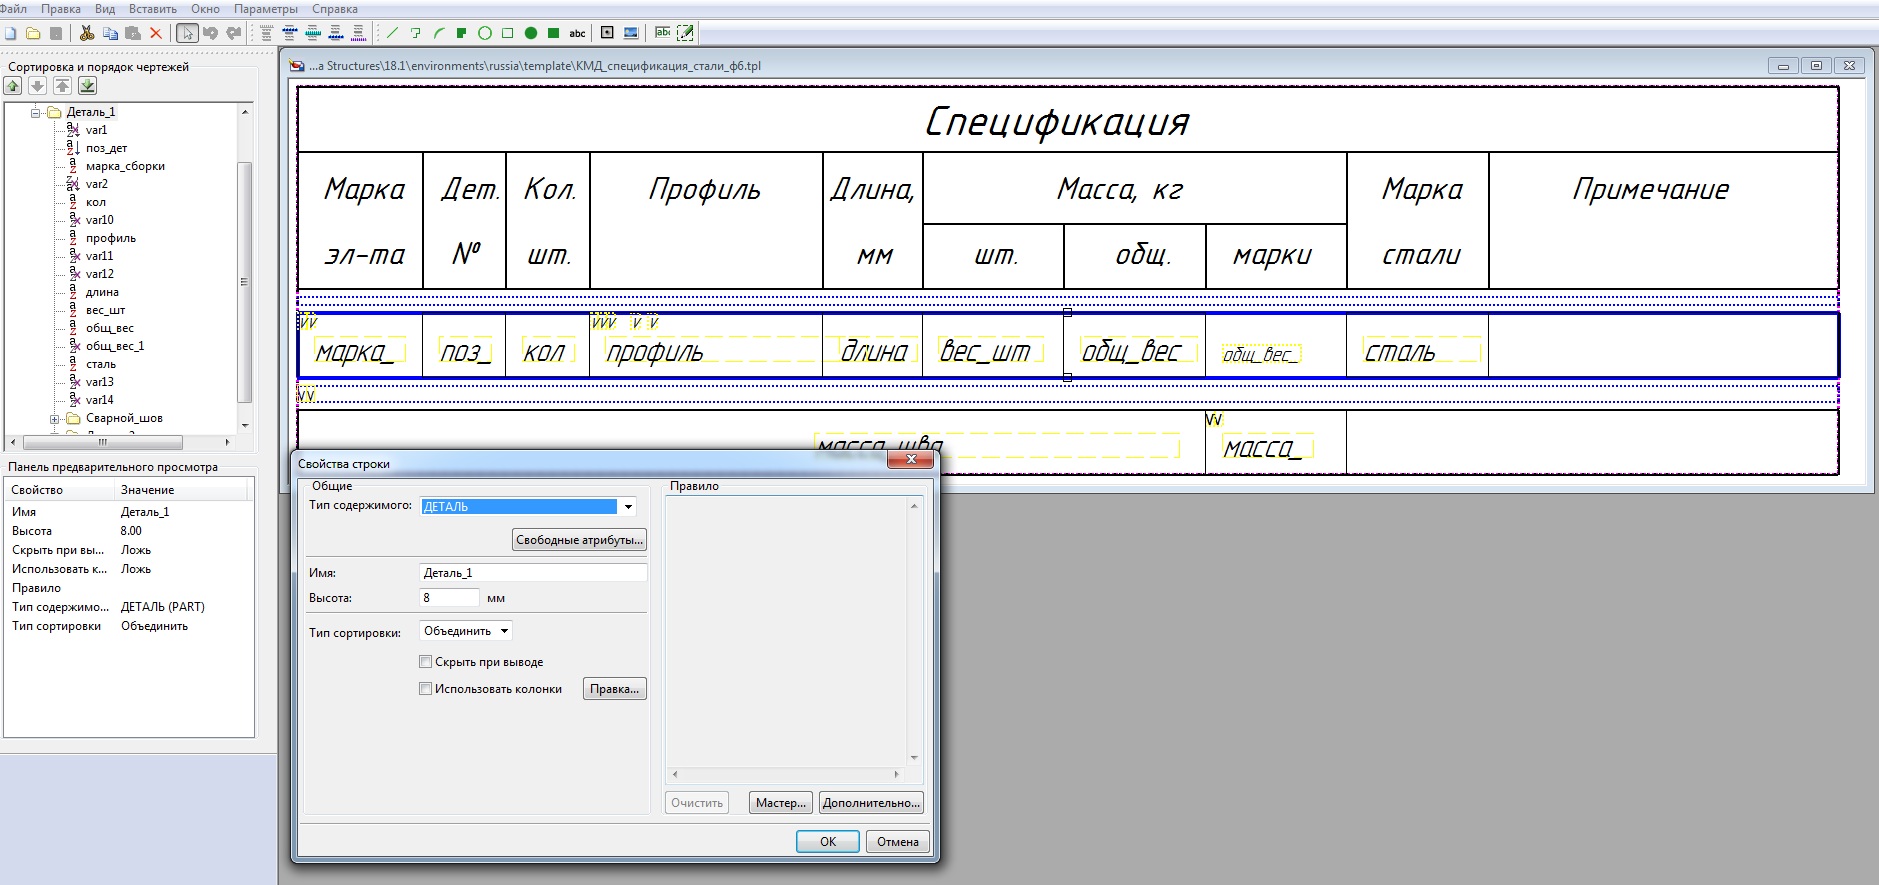Viewport: 1879px width, 885px height.
Task: Enable 'Скрыть при выводе' checkbox
Action: point(426,662)
